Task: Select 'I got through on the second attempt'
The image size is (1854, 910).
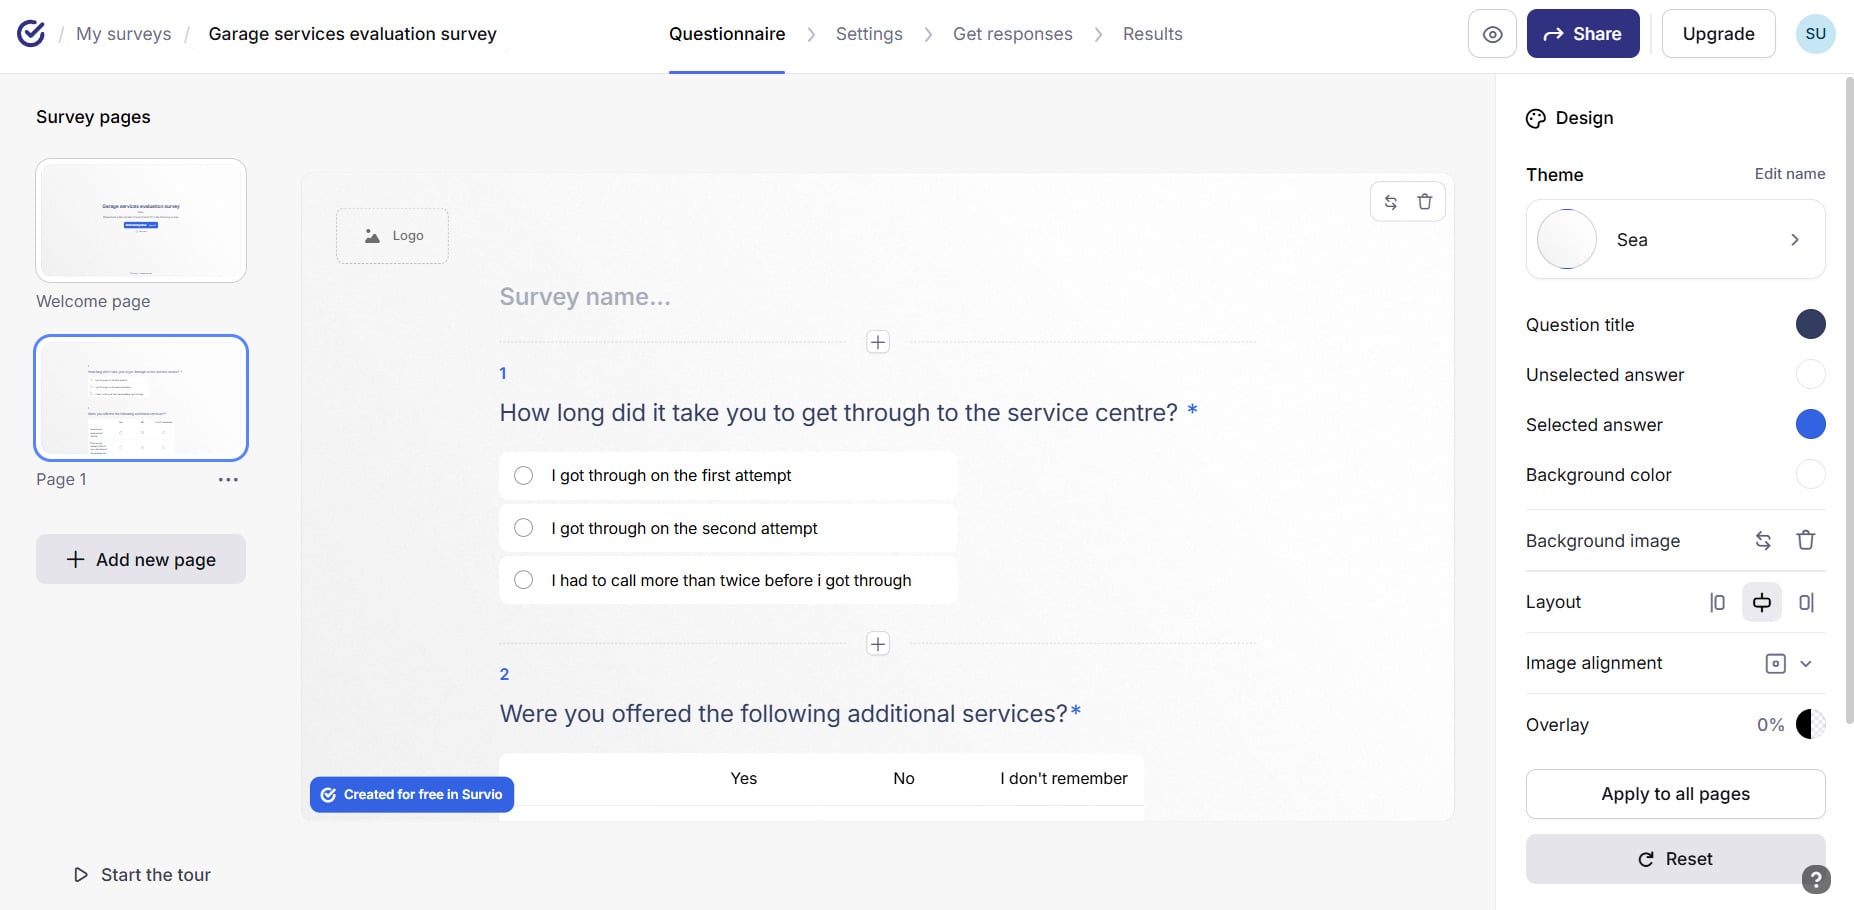Action: (x=728, y=528)
